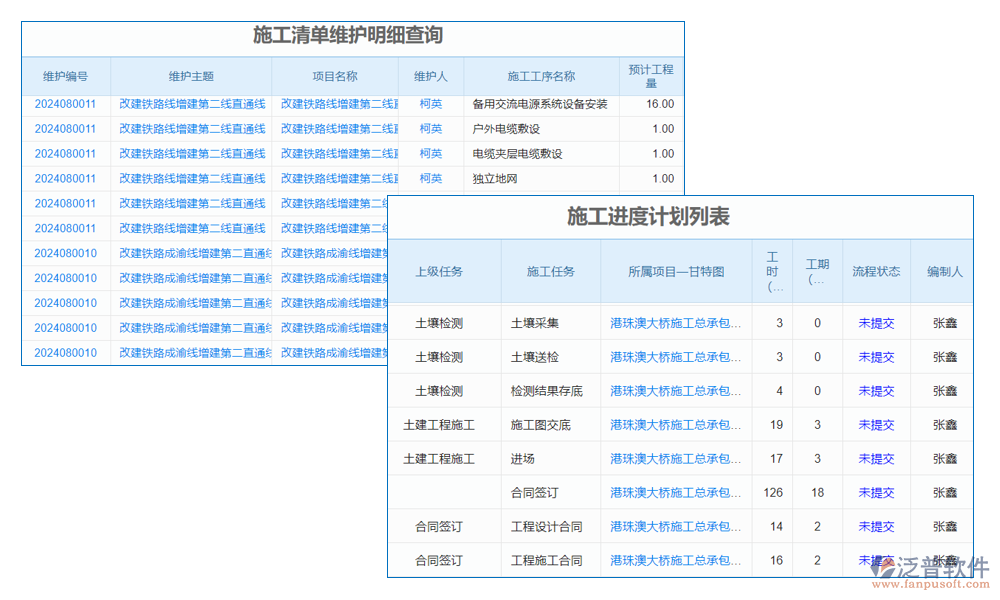Click 未提交 status in 合同签订 row with 126 hours
The image size is (1000, 600).
click(x=877, y=492)
